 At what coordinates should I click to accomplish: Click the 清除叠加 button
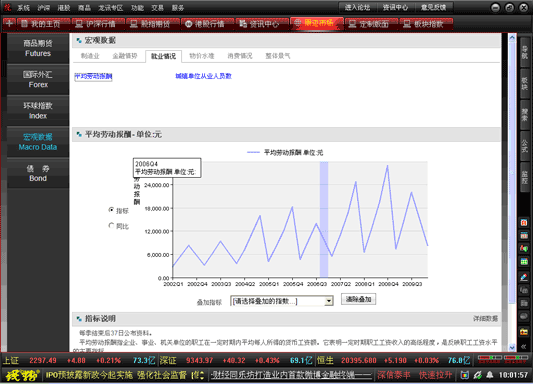tap(358, 299)
